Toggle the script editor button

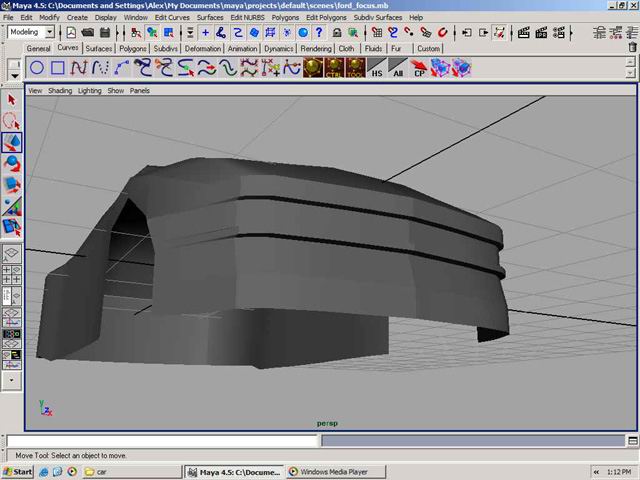coord(630,441)
